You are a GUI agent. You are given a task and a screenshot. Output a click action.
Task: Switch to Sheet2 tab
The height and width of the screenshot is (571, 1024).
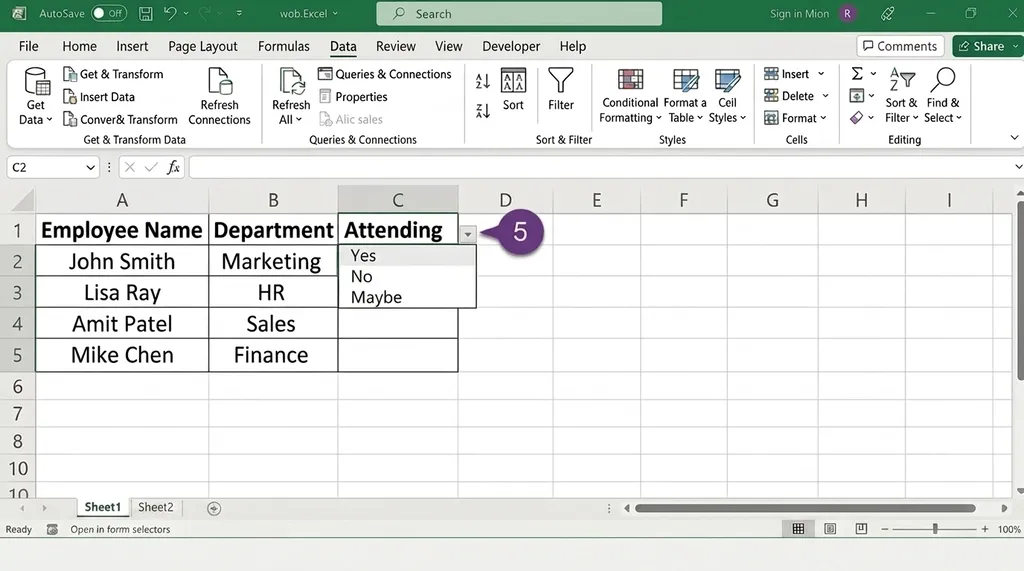point(155,508)
